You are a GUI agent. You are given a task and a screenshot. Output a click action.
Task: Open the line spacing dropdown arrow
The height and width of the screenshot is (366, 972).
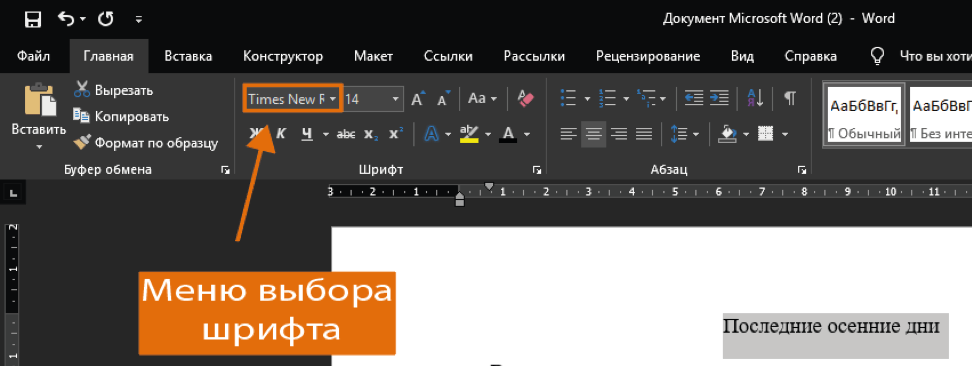pyautogui.click(x=695, y=133)
